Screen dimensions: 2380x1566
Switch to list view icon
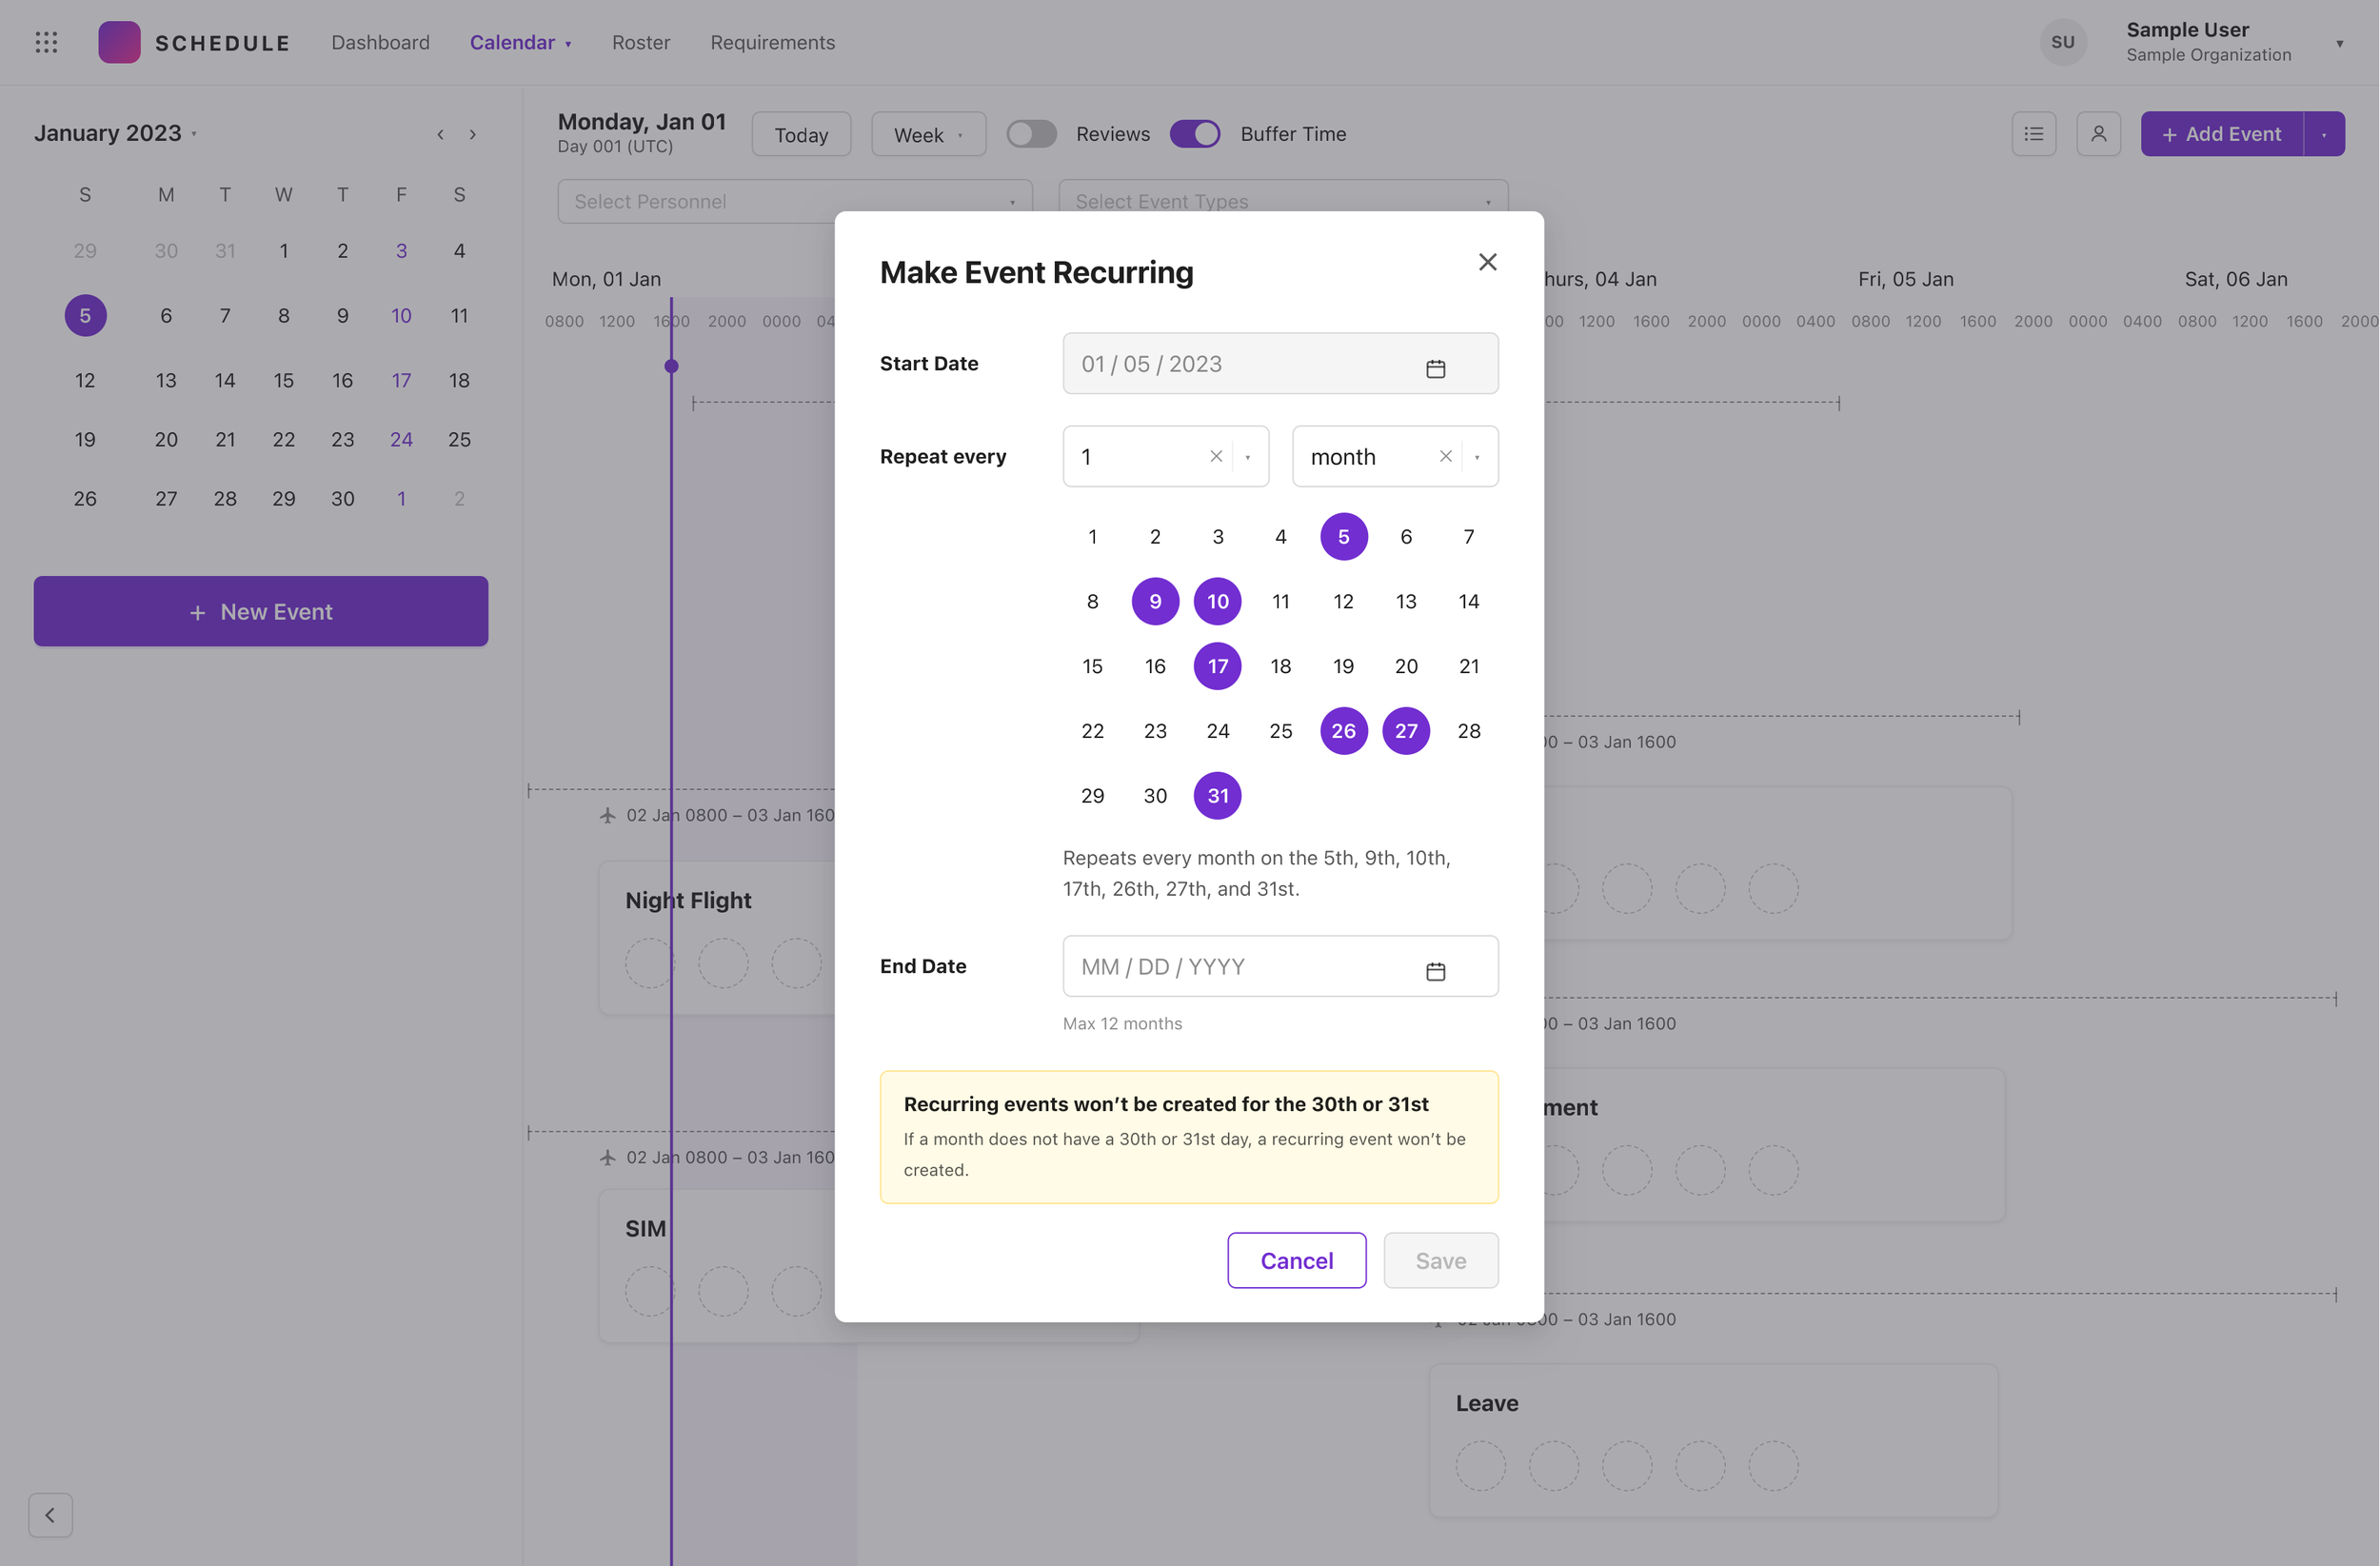coord(2033,134)
